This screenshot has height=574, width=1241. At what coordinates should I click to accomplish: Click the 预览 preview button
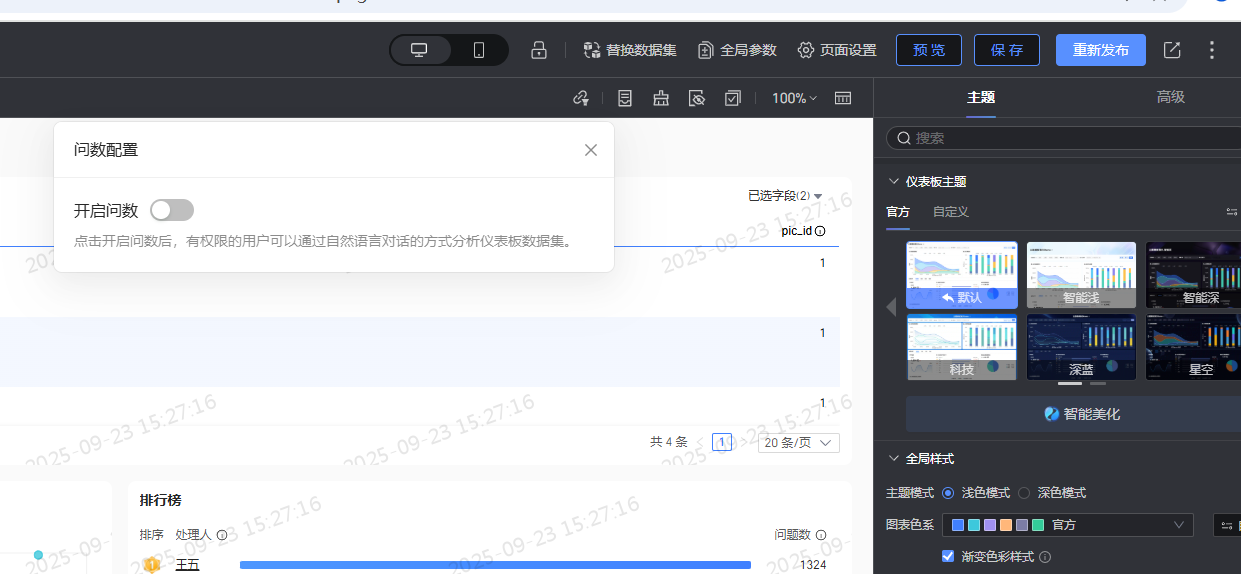(928, 50)
